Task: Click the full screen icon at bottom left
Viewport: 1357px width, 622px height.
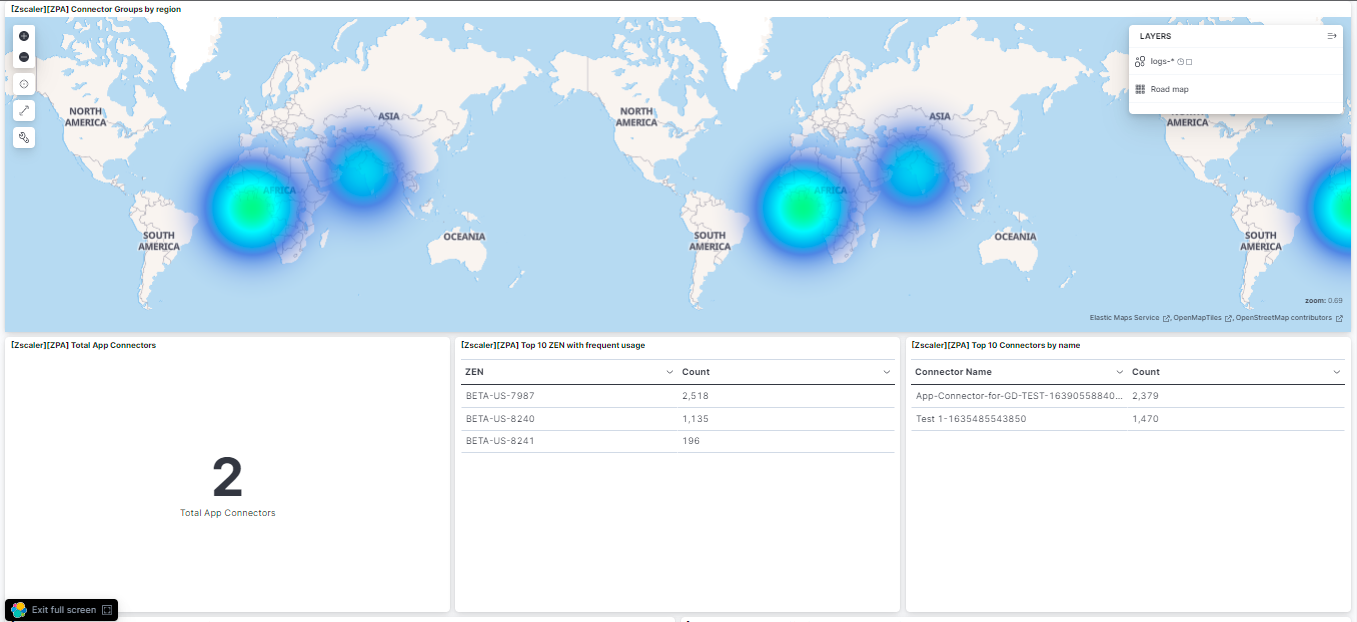Action: click(107, 610)
